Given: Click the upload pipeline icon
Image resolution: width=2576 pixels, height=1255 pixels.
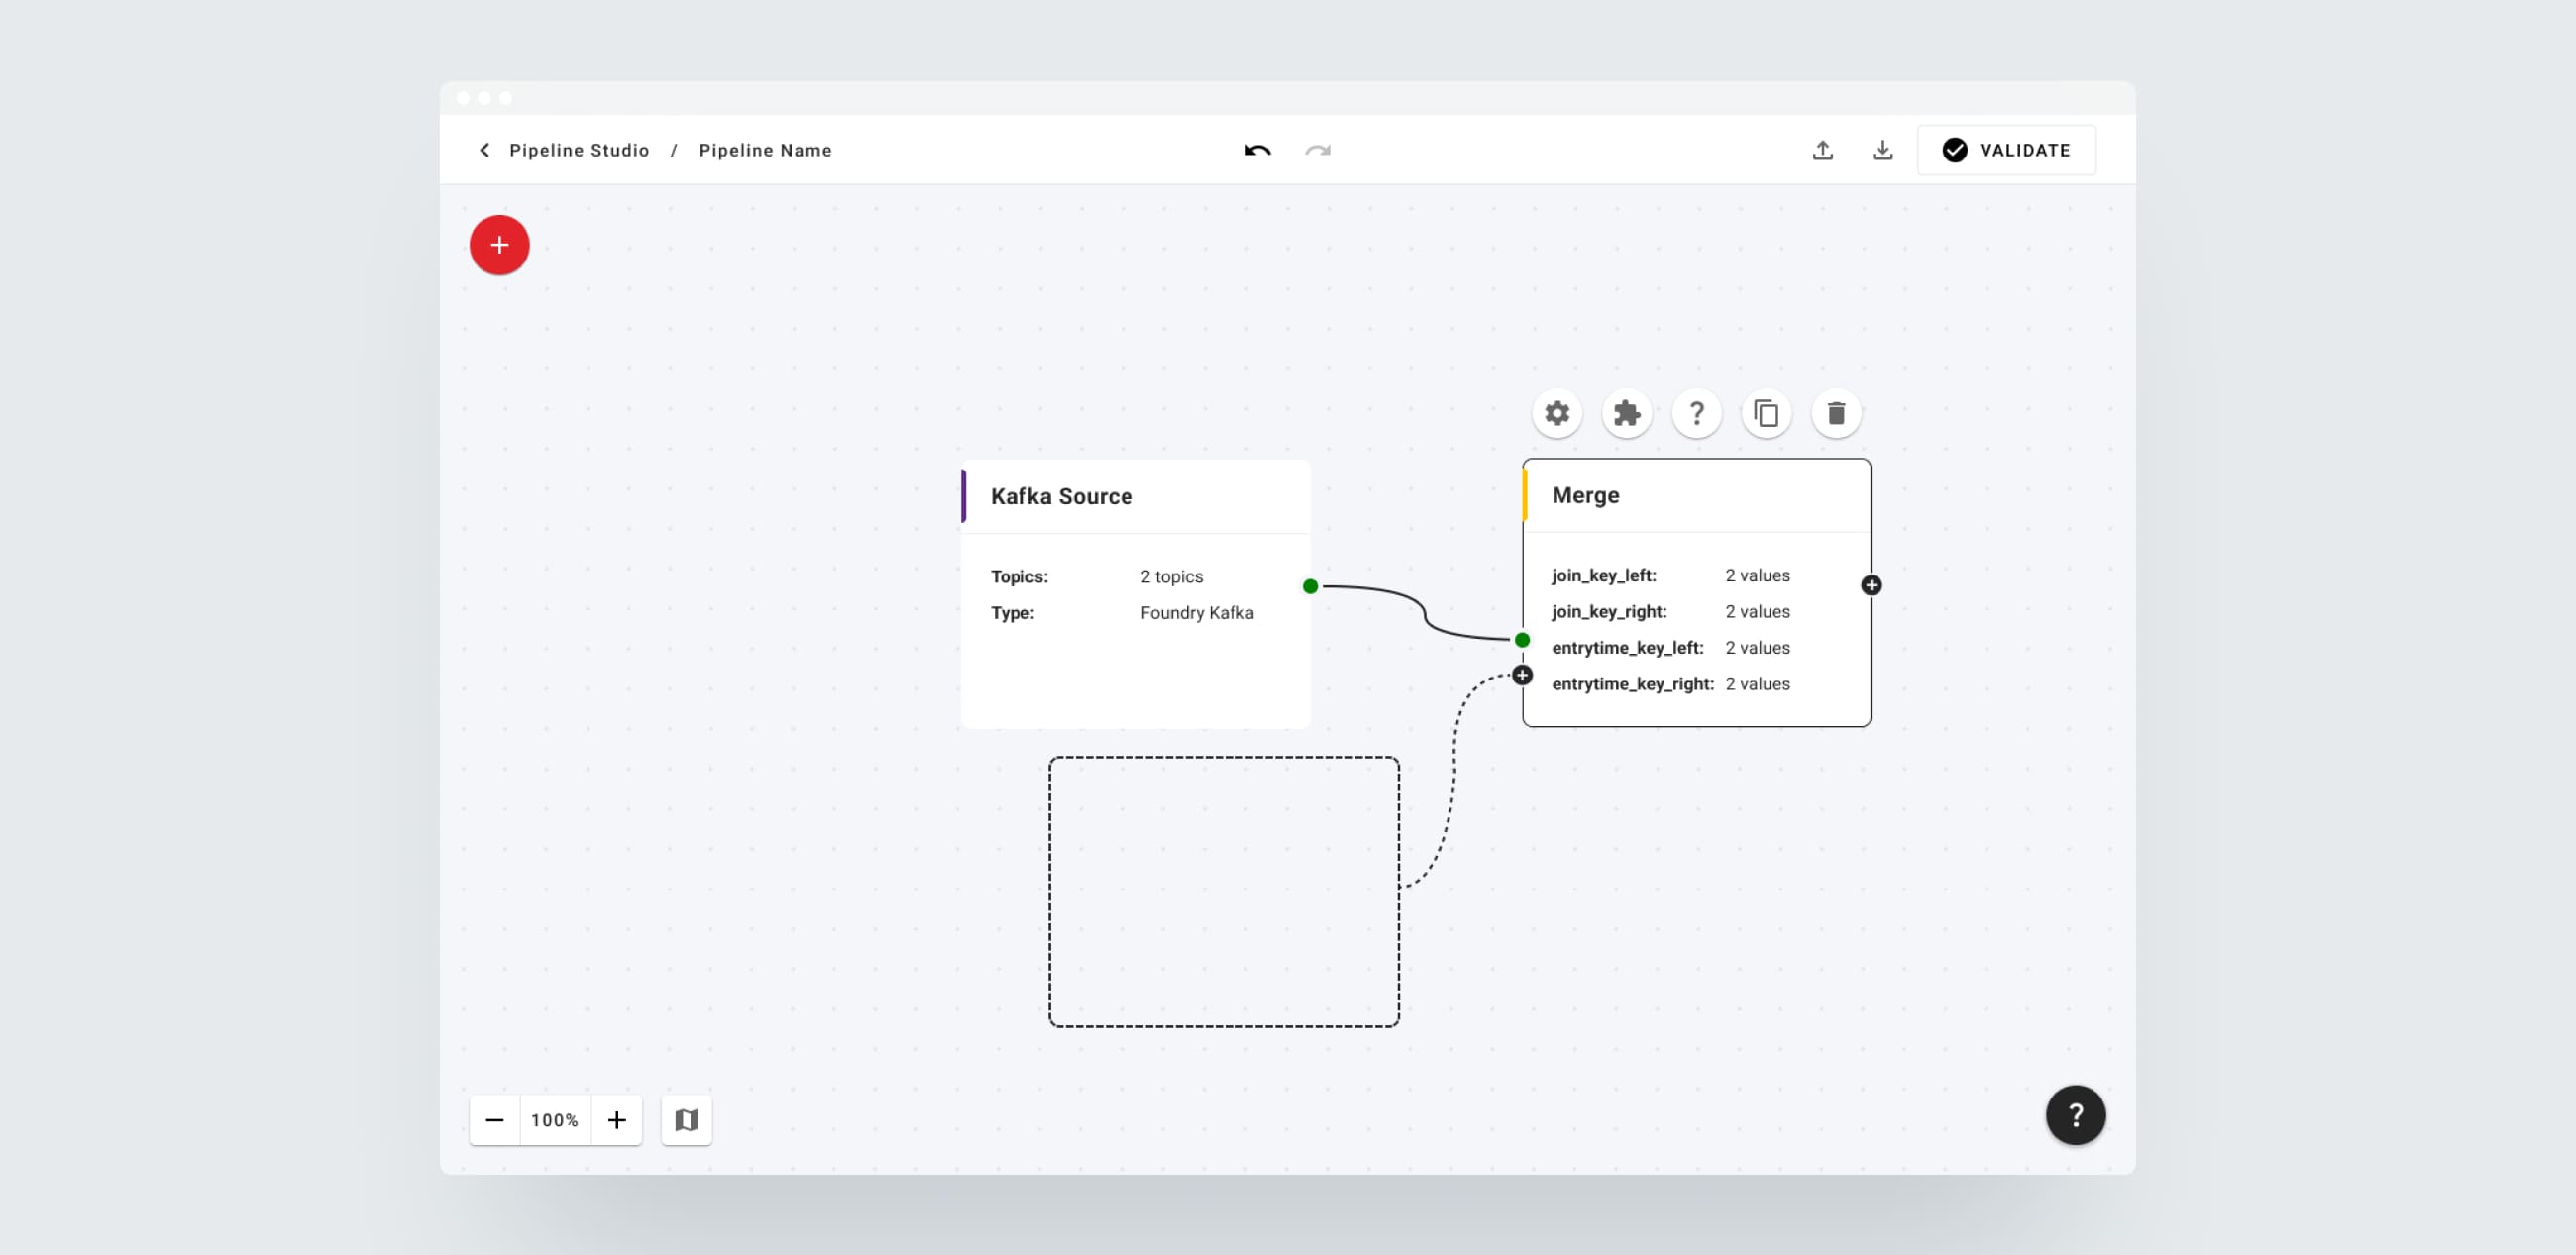Looking at the screenshot, I should click(1823, 150).
